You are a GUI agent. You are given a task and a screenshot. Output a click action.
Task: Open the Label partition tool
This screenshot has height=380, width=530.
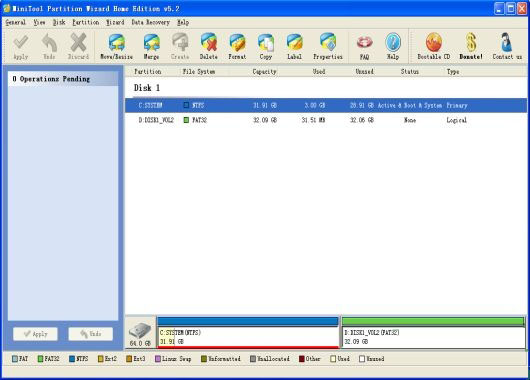[294, 47]
